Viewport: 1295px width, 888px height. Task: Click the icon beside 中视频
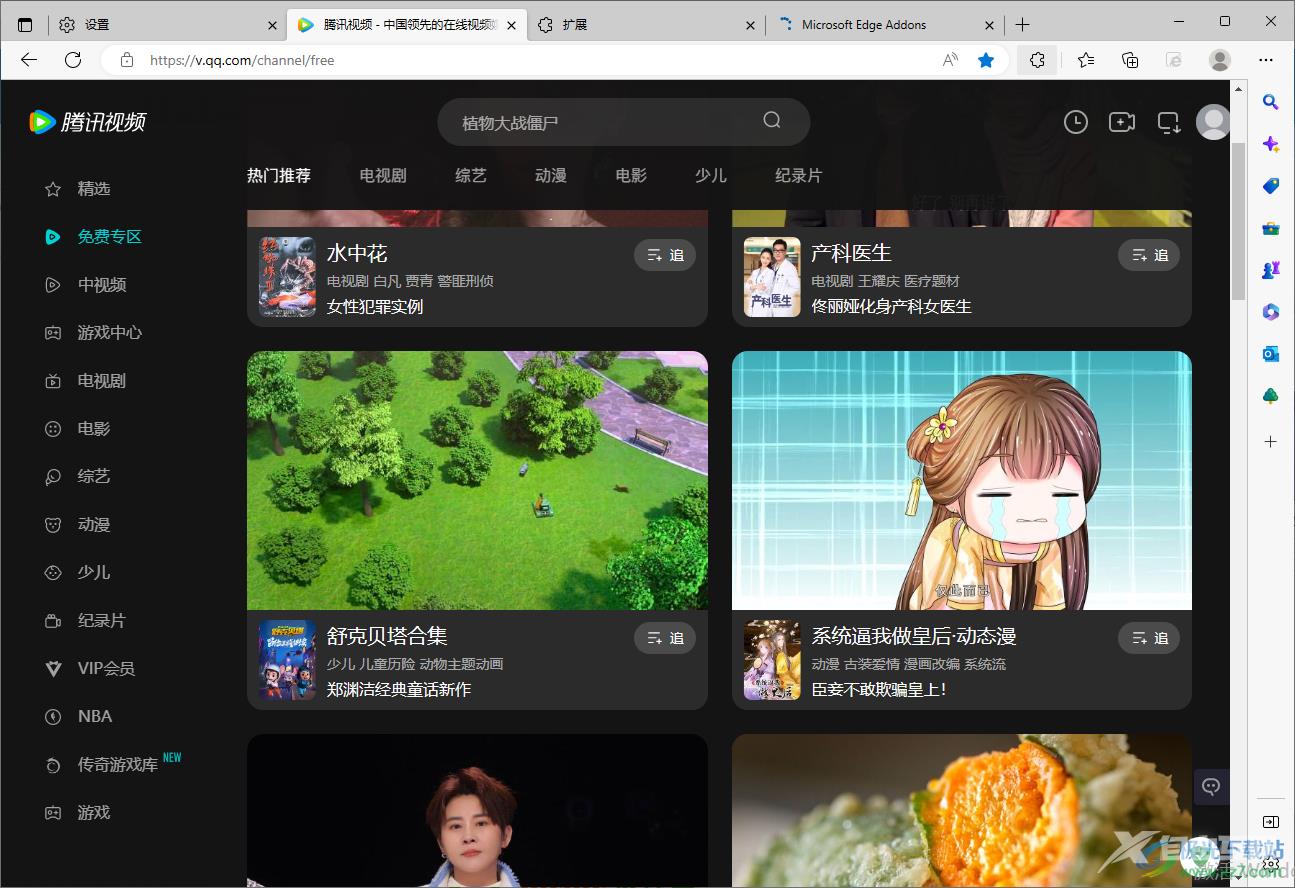pos(53,285)
